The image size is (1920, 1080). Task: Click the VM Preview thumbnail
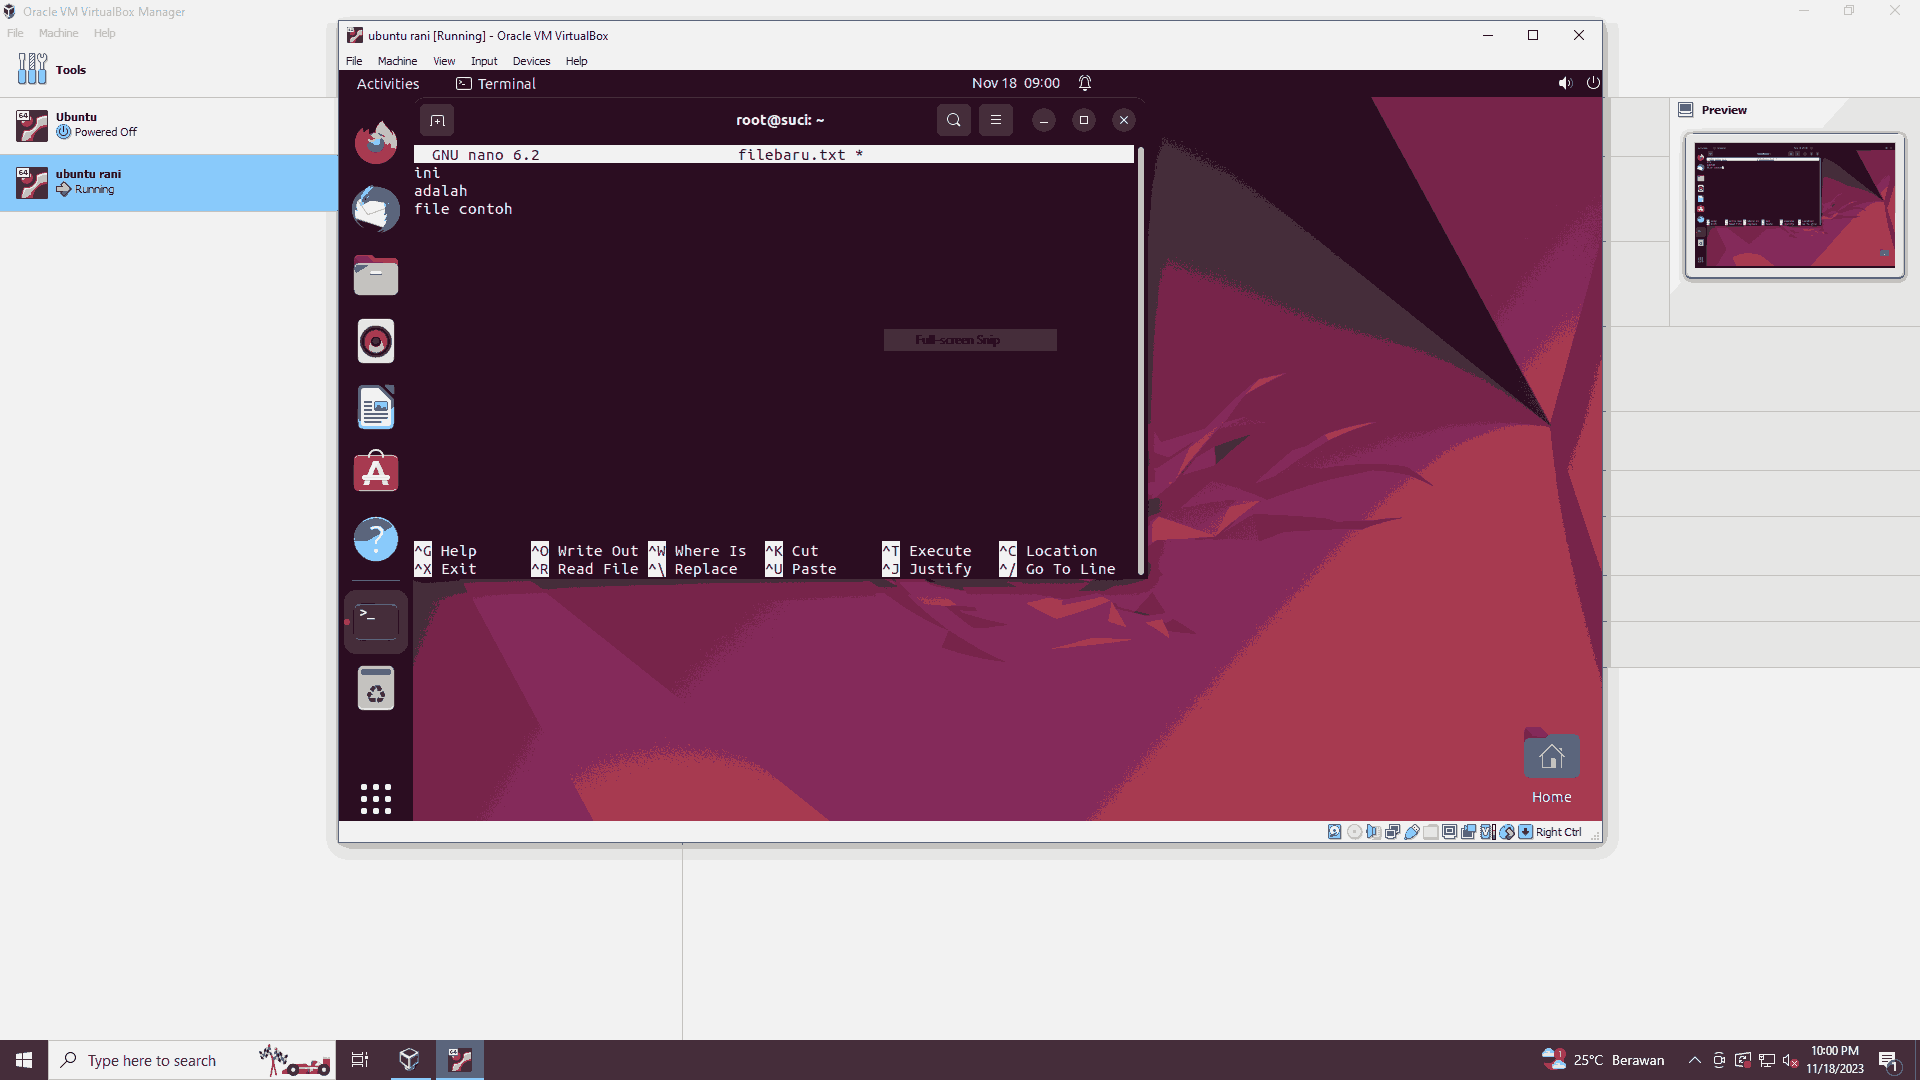pyautogui.click(x=1794, y=205)
